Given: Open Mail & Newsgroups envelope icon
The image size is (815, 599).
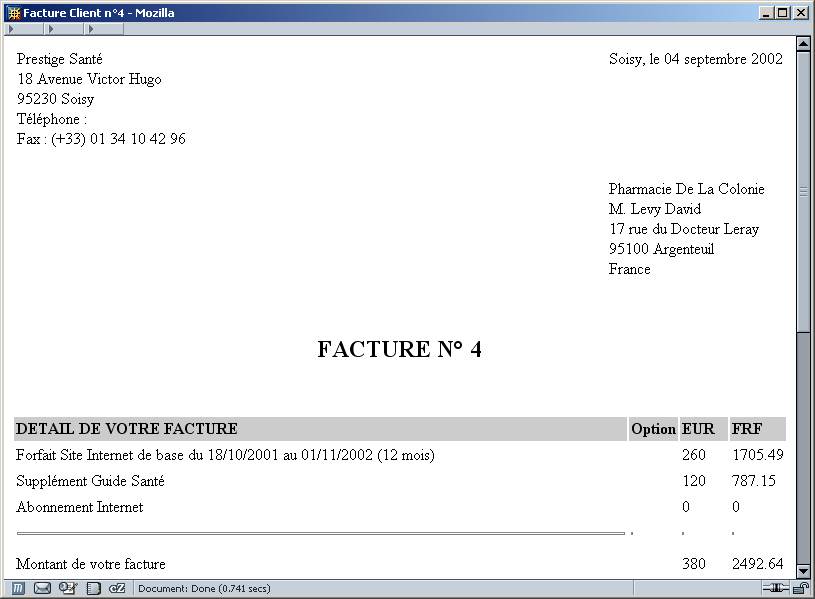Looking at the screenshot, I should tap(42, 588).
